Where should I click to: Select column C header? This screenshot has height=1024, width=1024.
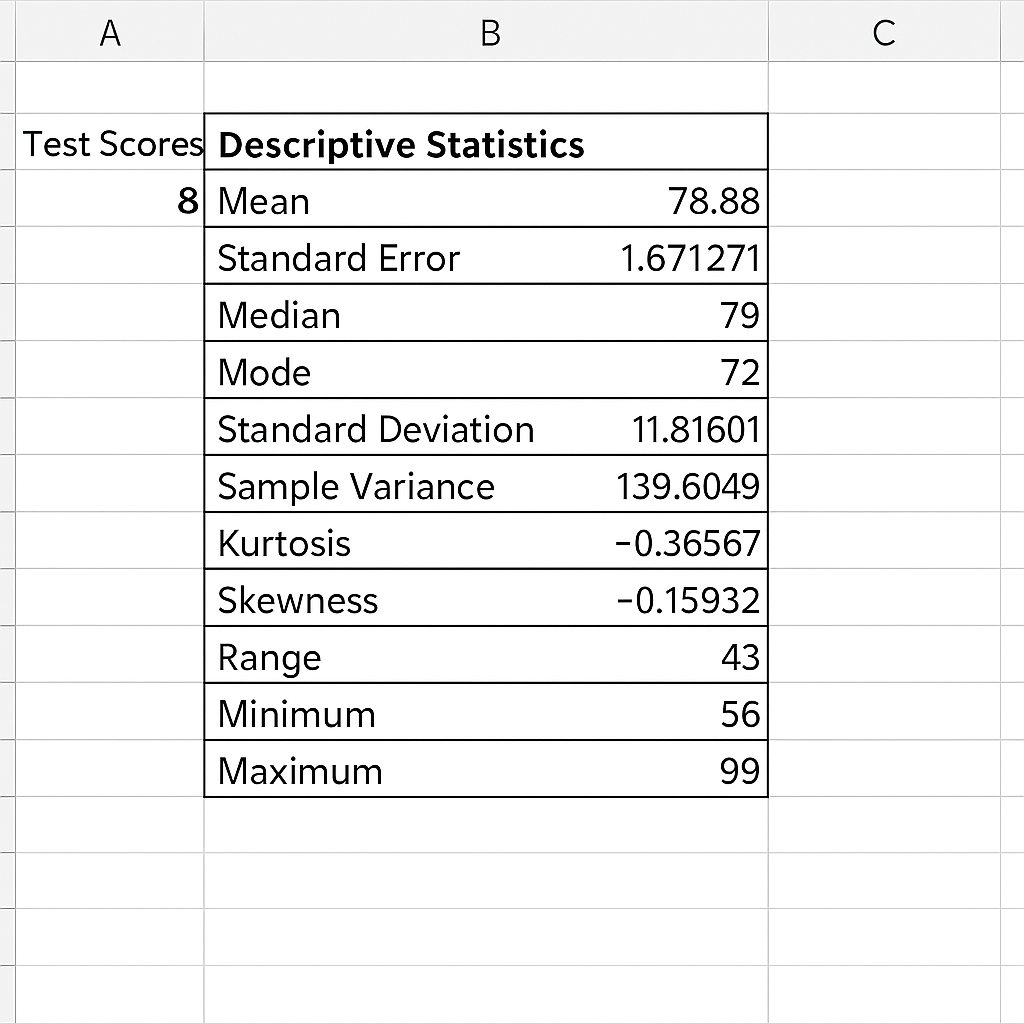[x=883, y=34]
